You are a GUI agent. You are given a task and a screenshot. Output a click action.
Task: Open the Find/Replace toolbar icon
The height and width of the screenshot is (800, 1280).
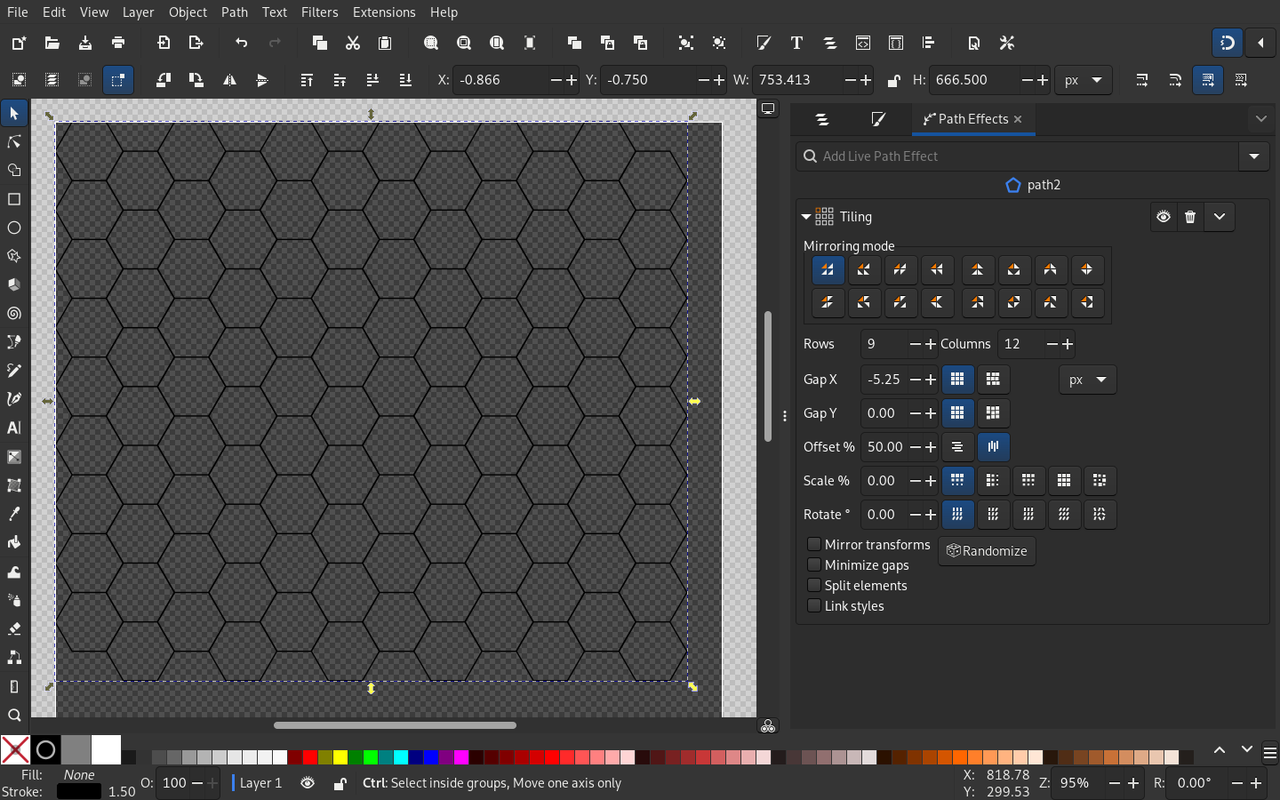click(x=973, y=43)
